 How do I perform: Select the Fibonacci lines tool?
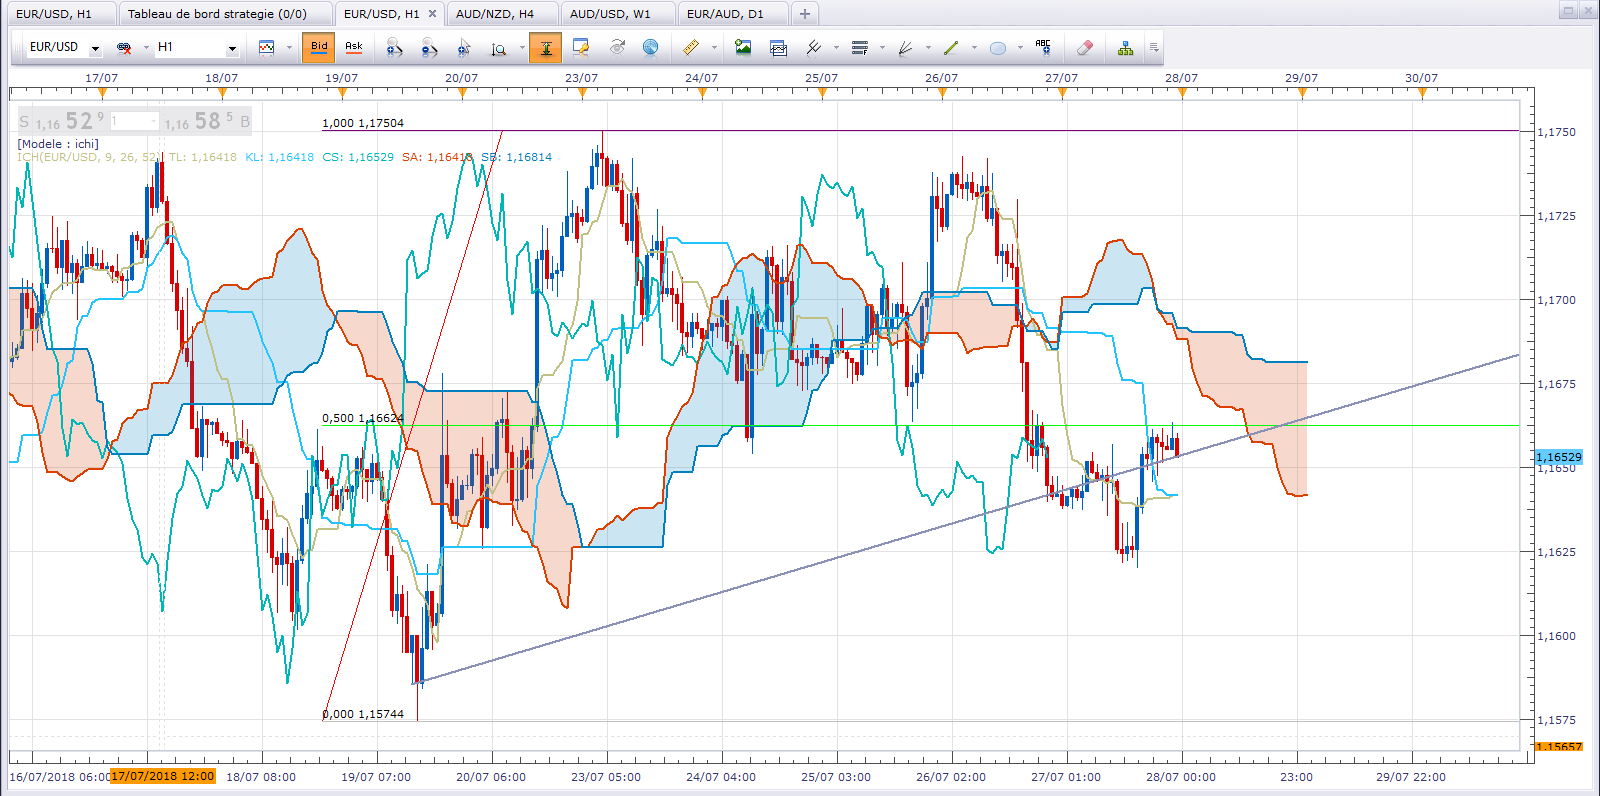point(859,47)
